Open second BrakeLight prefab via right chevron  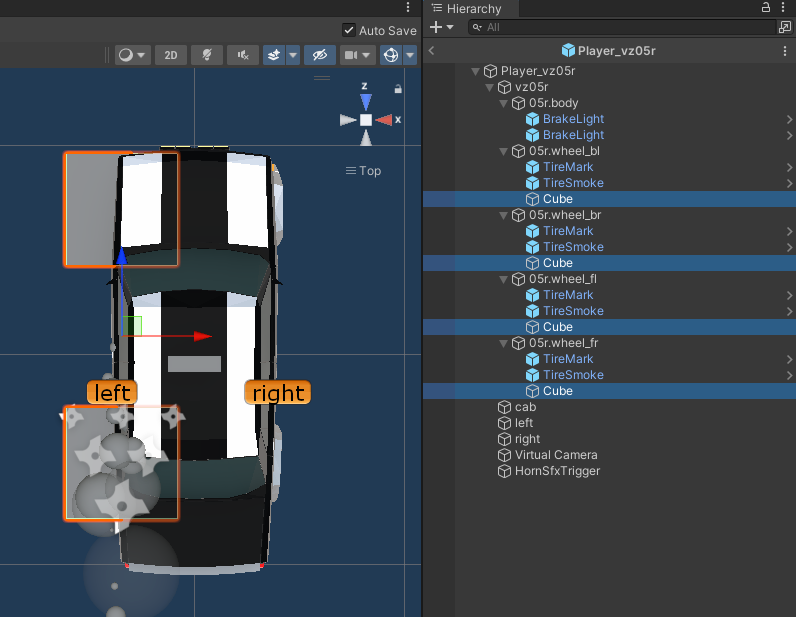click(x=789, y=135)
